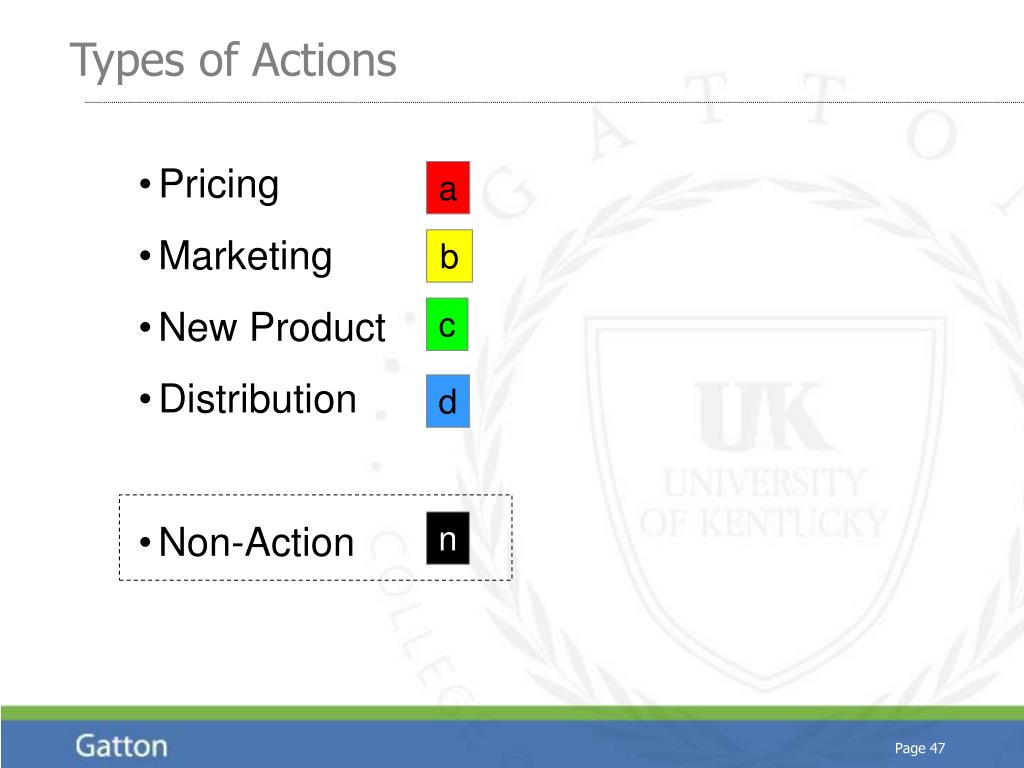Click the dotted line under the title

coord(554,103)
